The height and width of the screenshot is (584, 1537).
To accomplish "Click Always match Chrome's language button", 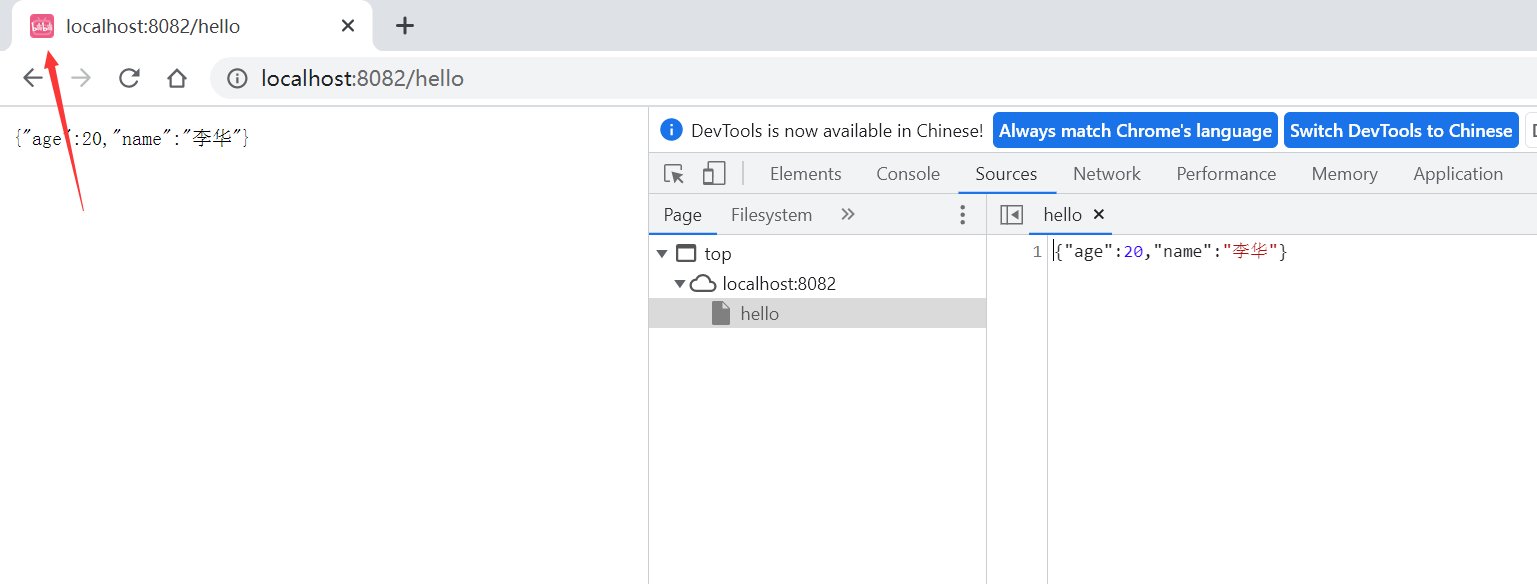I will coord(1135,130).
